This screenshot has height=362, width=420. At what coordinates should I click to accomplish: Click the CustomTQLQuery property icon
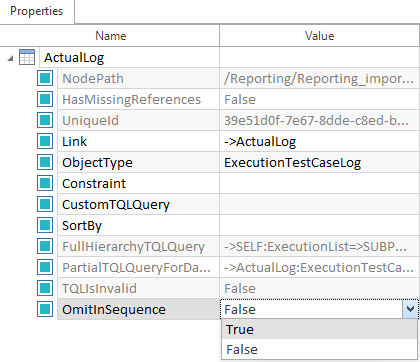tap(45, 204)
